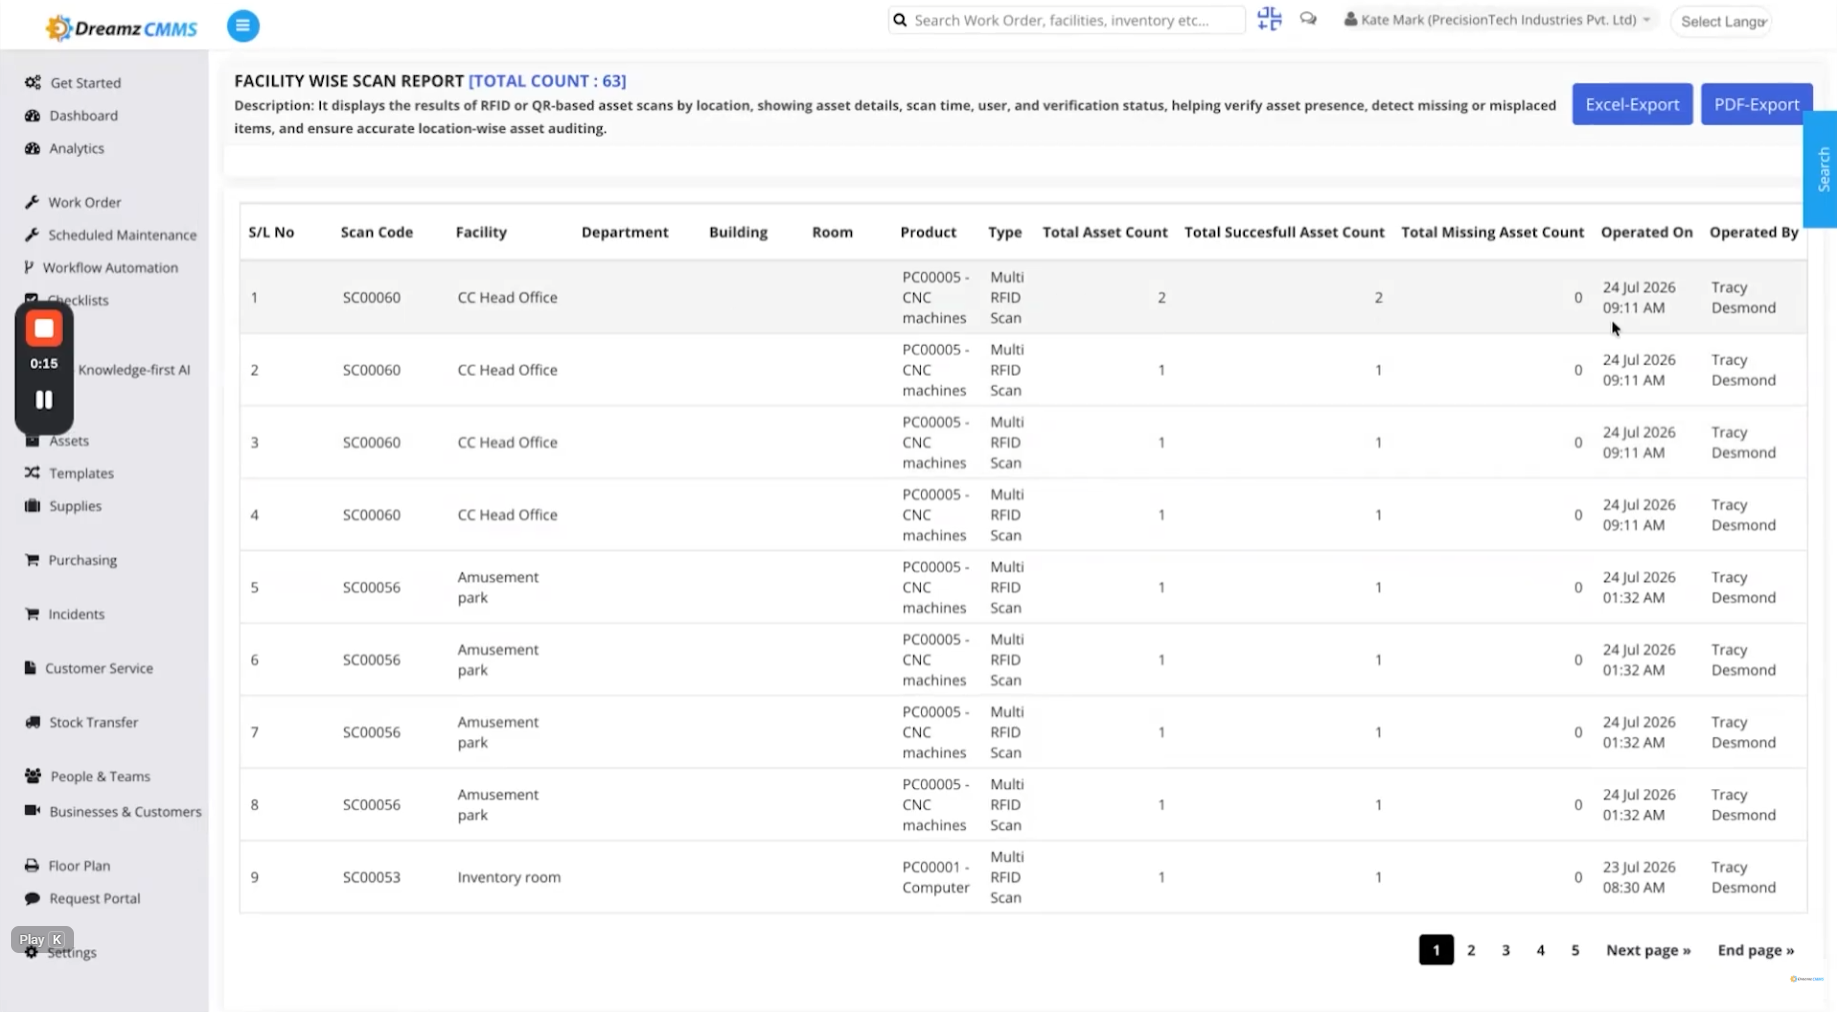Screen dimensions: 1837x1012
Task: Click the Analytics icon in sidebar
Action: [x=33, y=148]
